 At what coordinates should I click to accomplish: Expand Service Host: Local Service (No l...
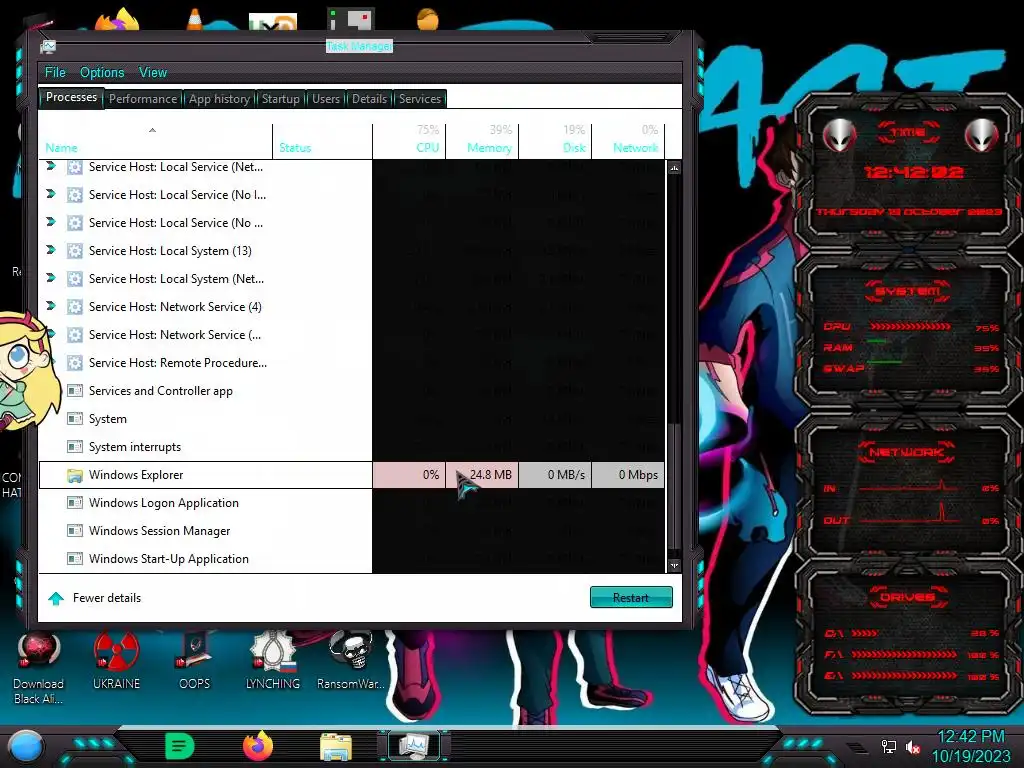[51, 194]
